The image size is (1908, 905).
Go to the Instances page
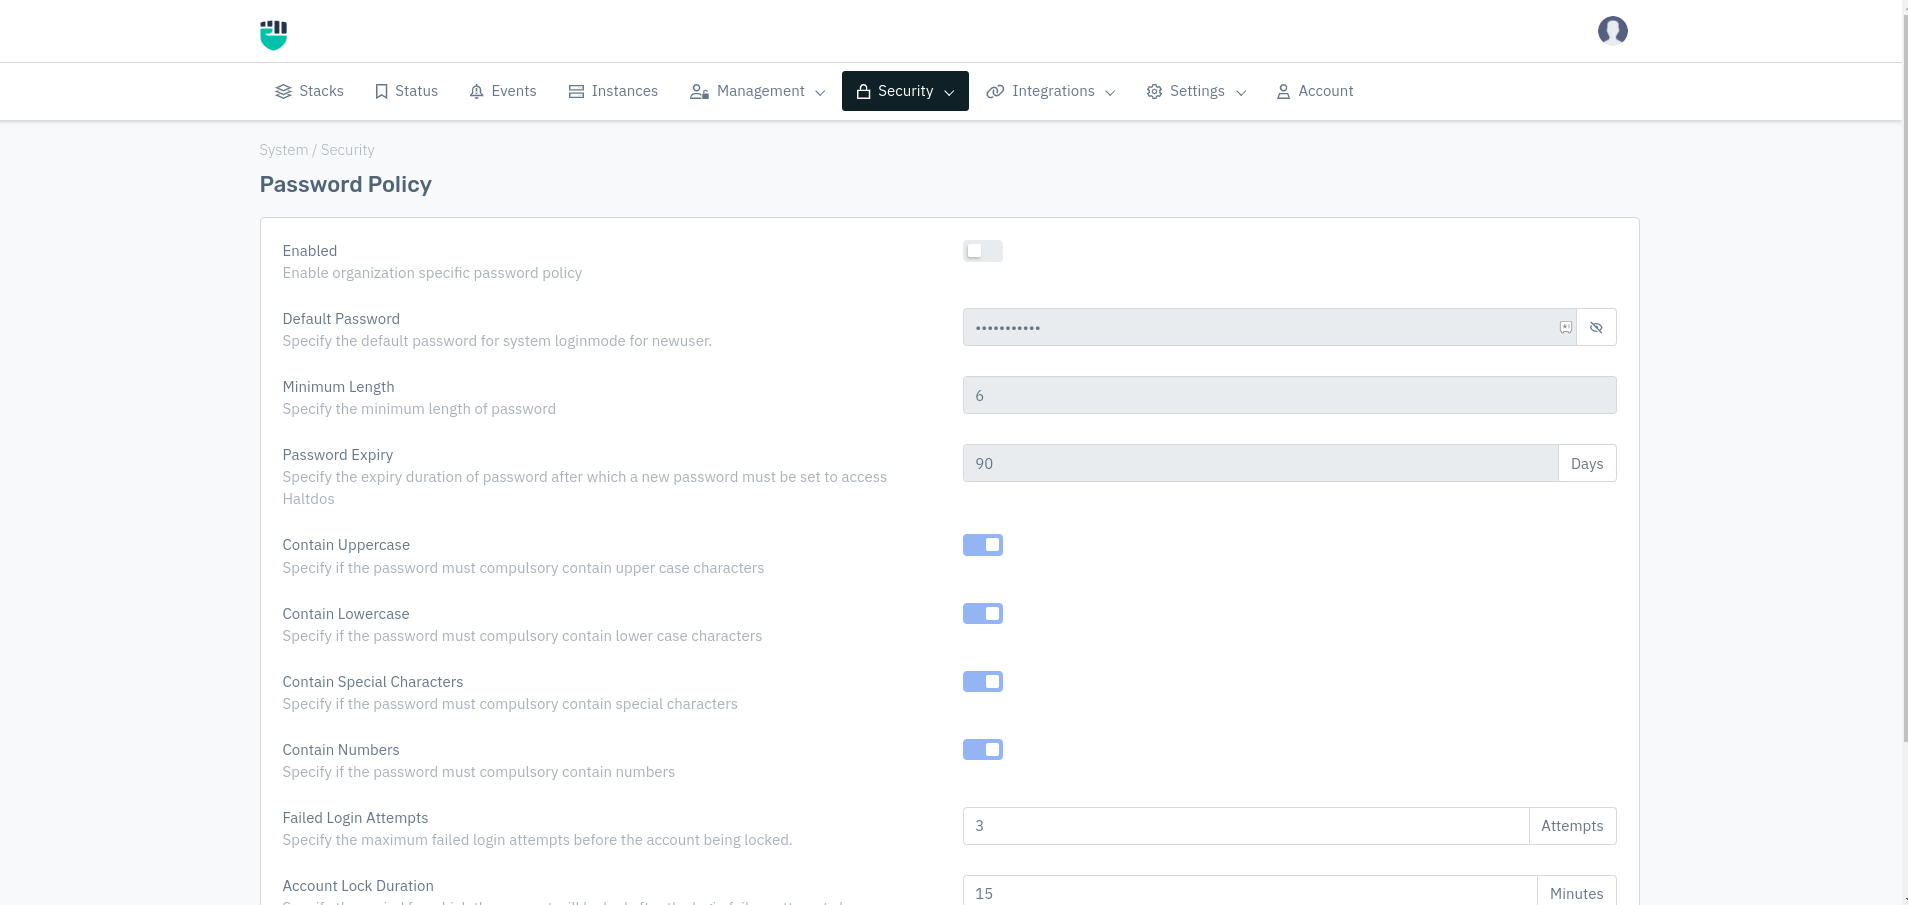(624, 92)
